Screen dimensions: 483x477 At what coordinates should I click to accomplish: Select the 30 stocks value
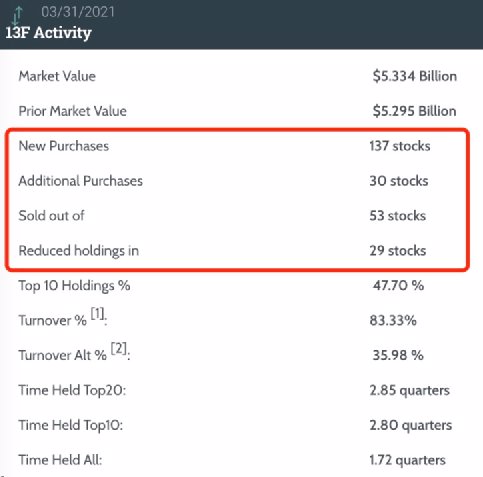399,181
